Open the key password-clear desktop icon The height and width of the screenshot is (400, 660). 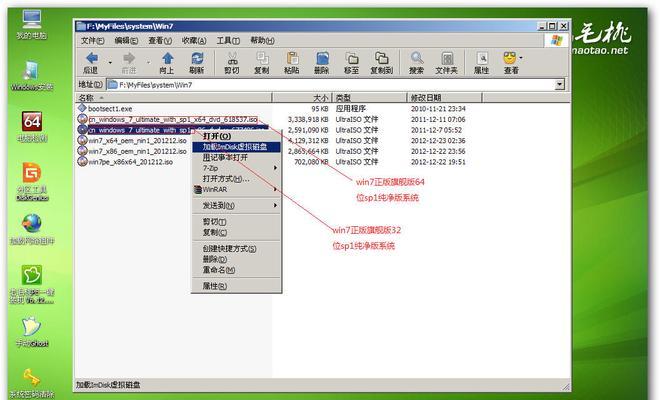point(32,383)
